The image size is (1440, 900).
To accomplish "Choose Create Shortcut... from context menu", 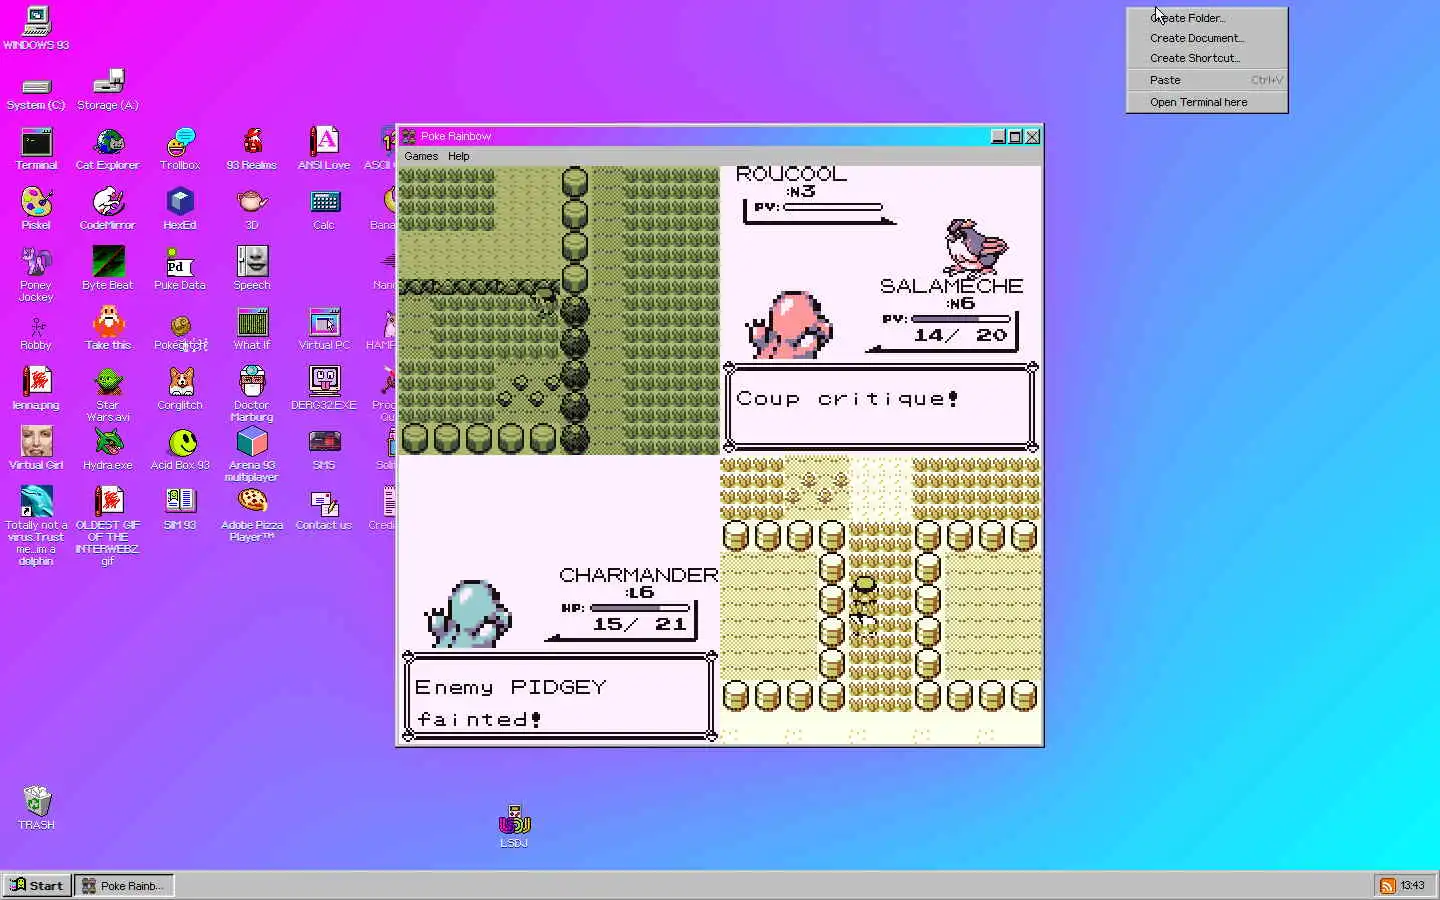I will pos(1207,58).
